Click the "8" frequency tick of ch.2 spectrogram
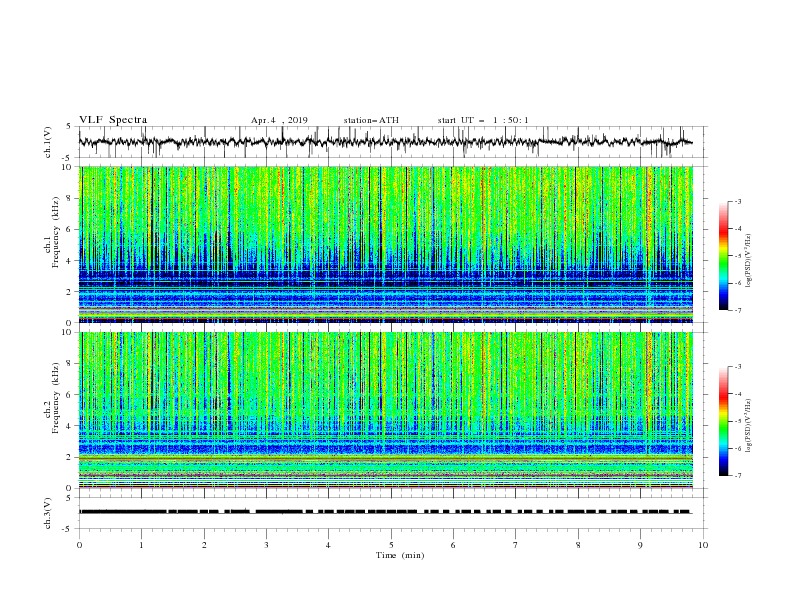This screenshot has height=612, width=792. click(x=70, y=364)
